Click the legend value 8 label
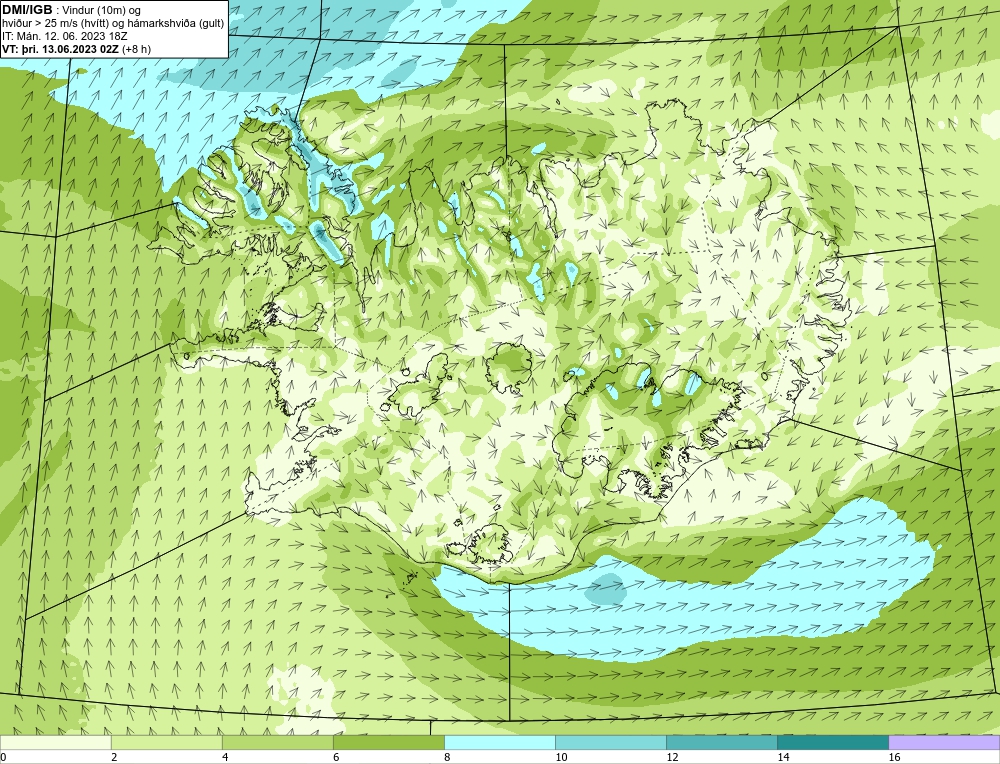This screenshot has height=764, width=1000. pos(447,757)
